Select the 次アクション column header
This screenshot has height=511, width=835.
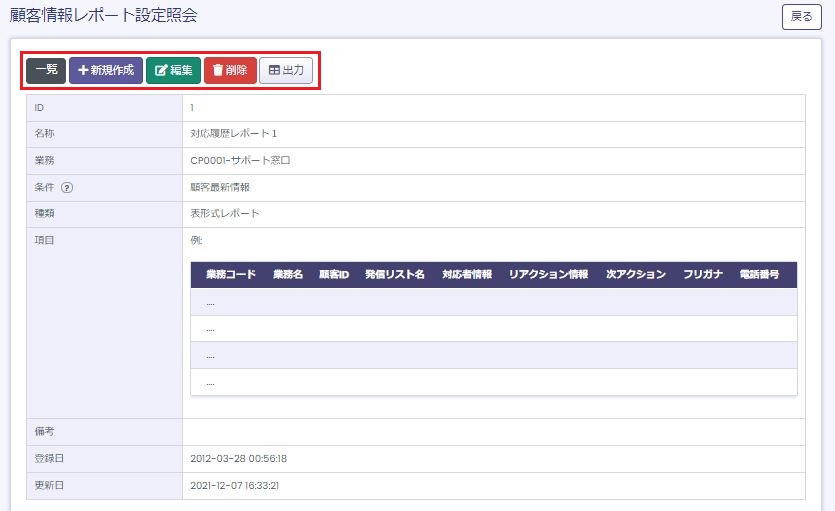635,275
